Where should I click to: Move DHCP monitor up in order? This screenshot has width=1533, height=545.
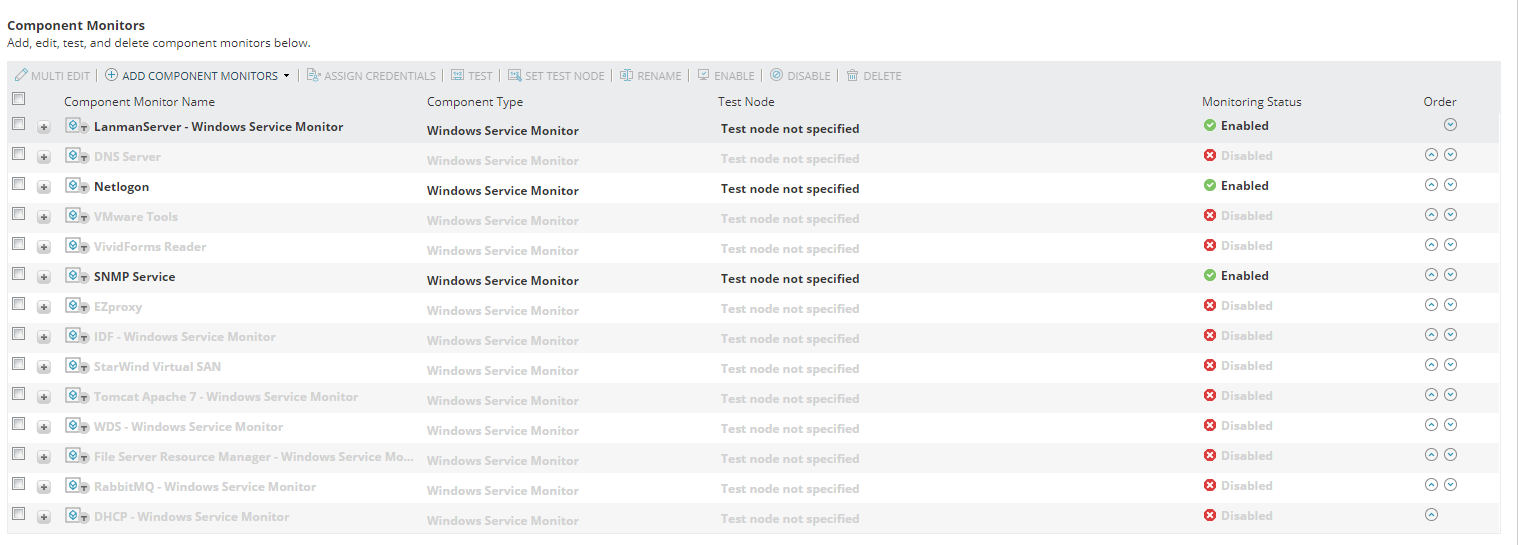tap(1431, 515)
